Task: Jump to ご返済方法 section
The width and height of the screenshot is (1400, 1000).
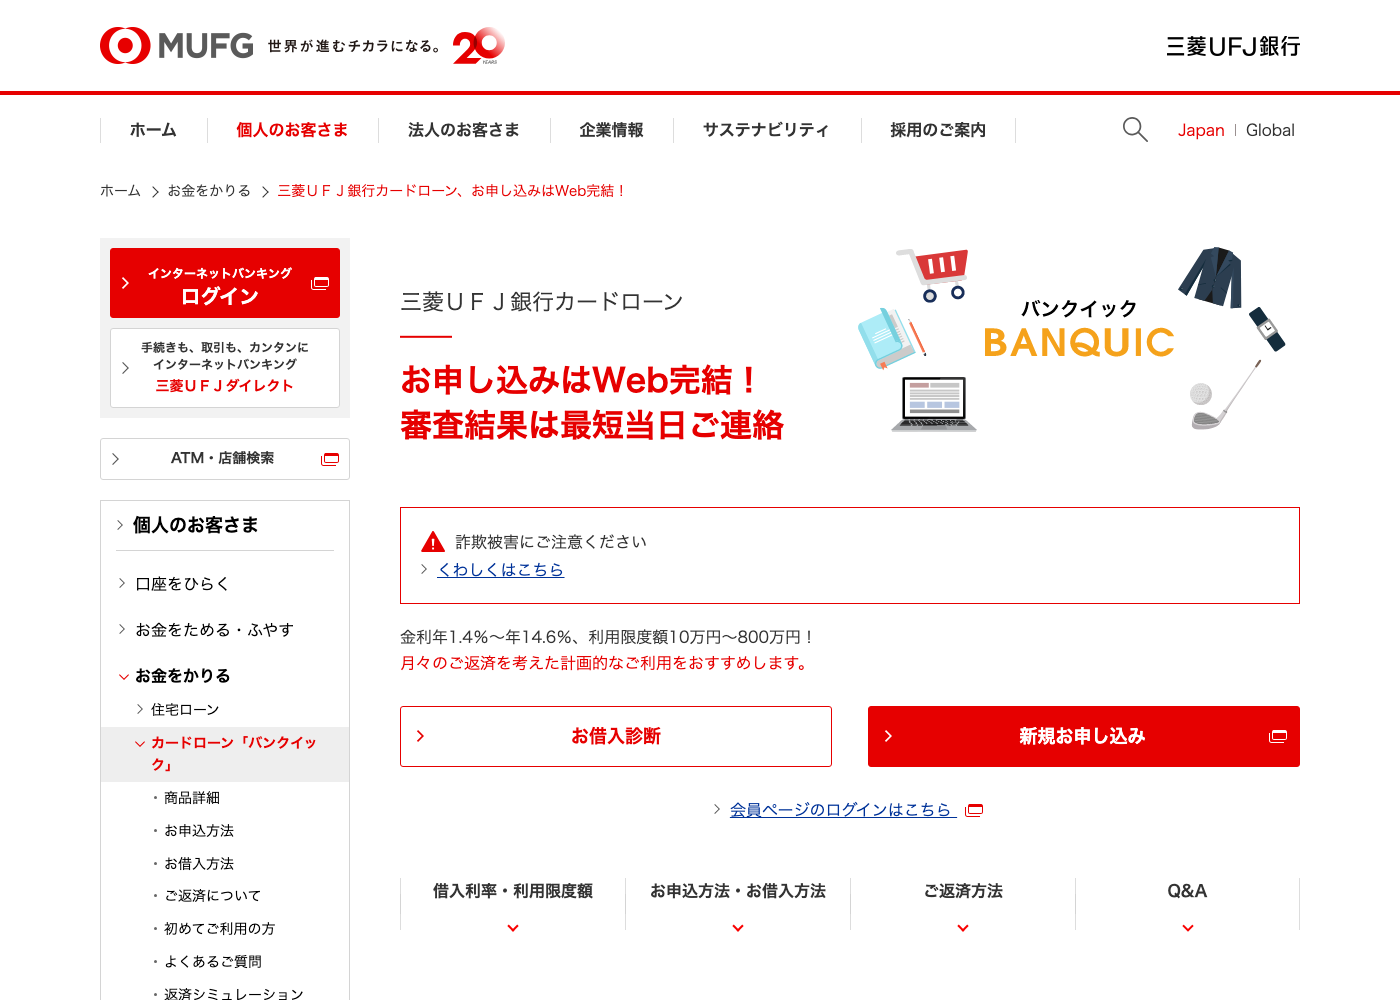Action: pos(963,904)
